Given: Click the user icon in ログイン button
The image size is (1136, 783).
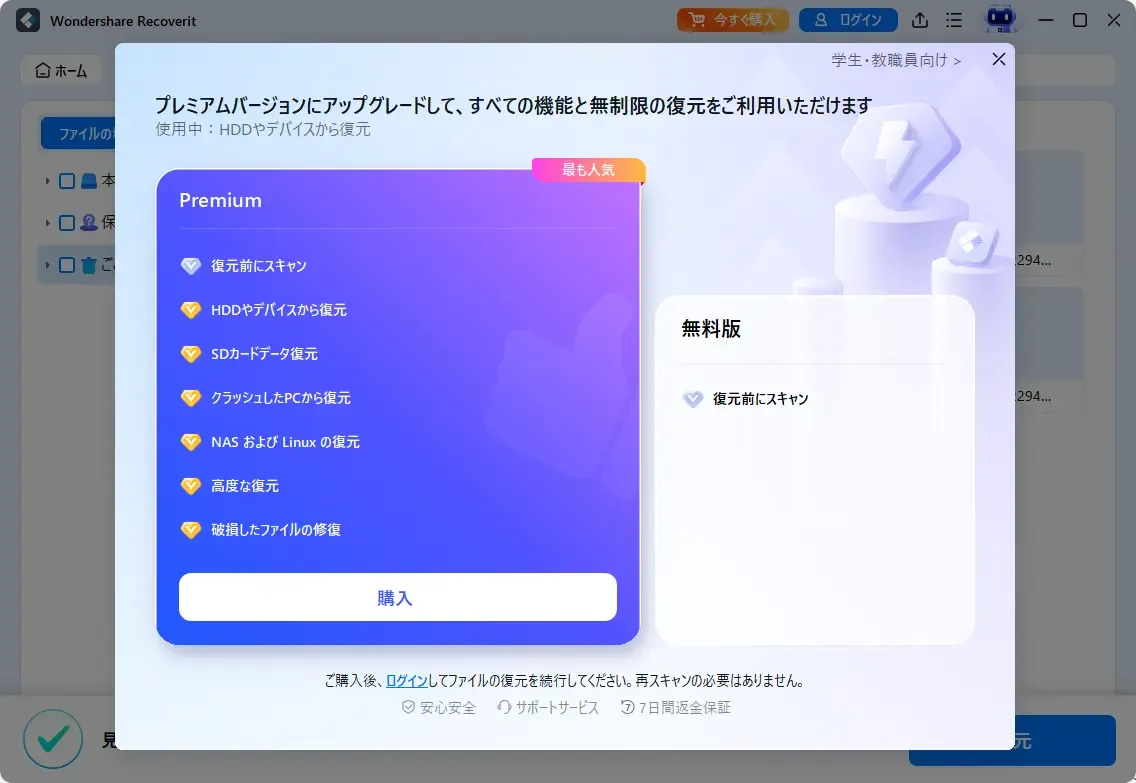Looking at the screenshot, I should pyautogui.click(x=820, y=20).
